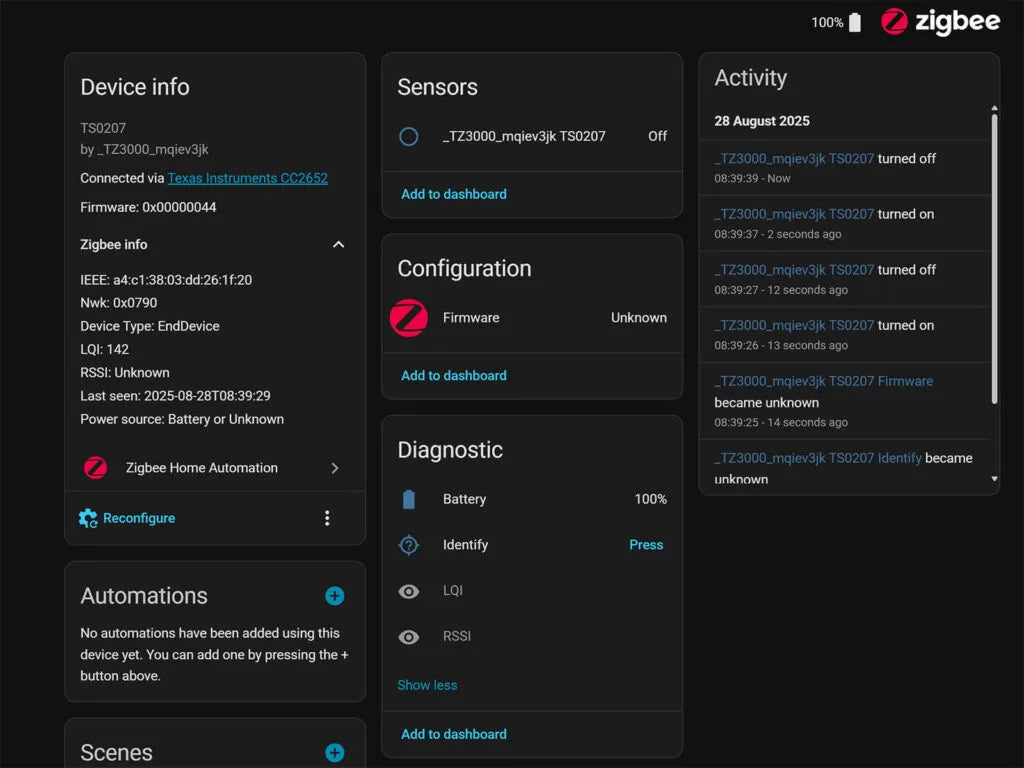The width and height of the screenshot is (1024, 768).
Task: Click the Reconfigure gear icon
Action: point(88,518)
